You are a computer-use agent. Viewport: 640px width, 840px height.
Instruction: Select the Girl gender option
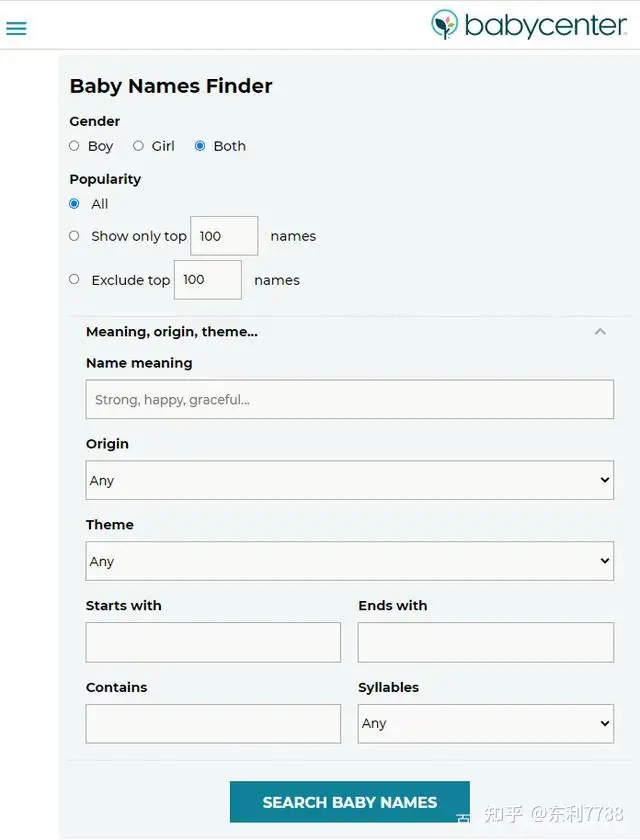138,146
